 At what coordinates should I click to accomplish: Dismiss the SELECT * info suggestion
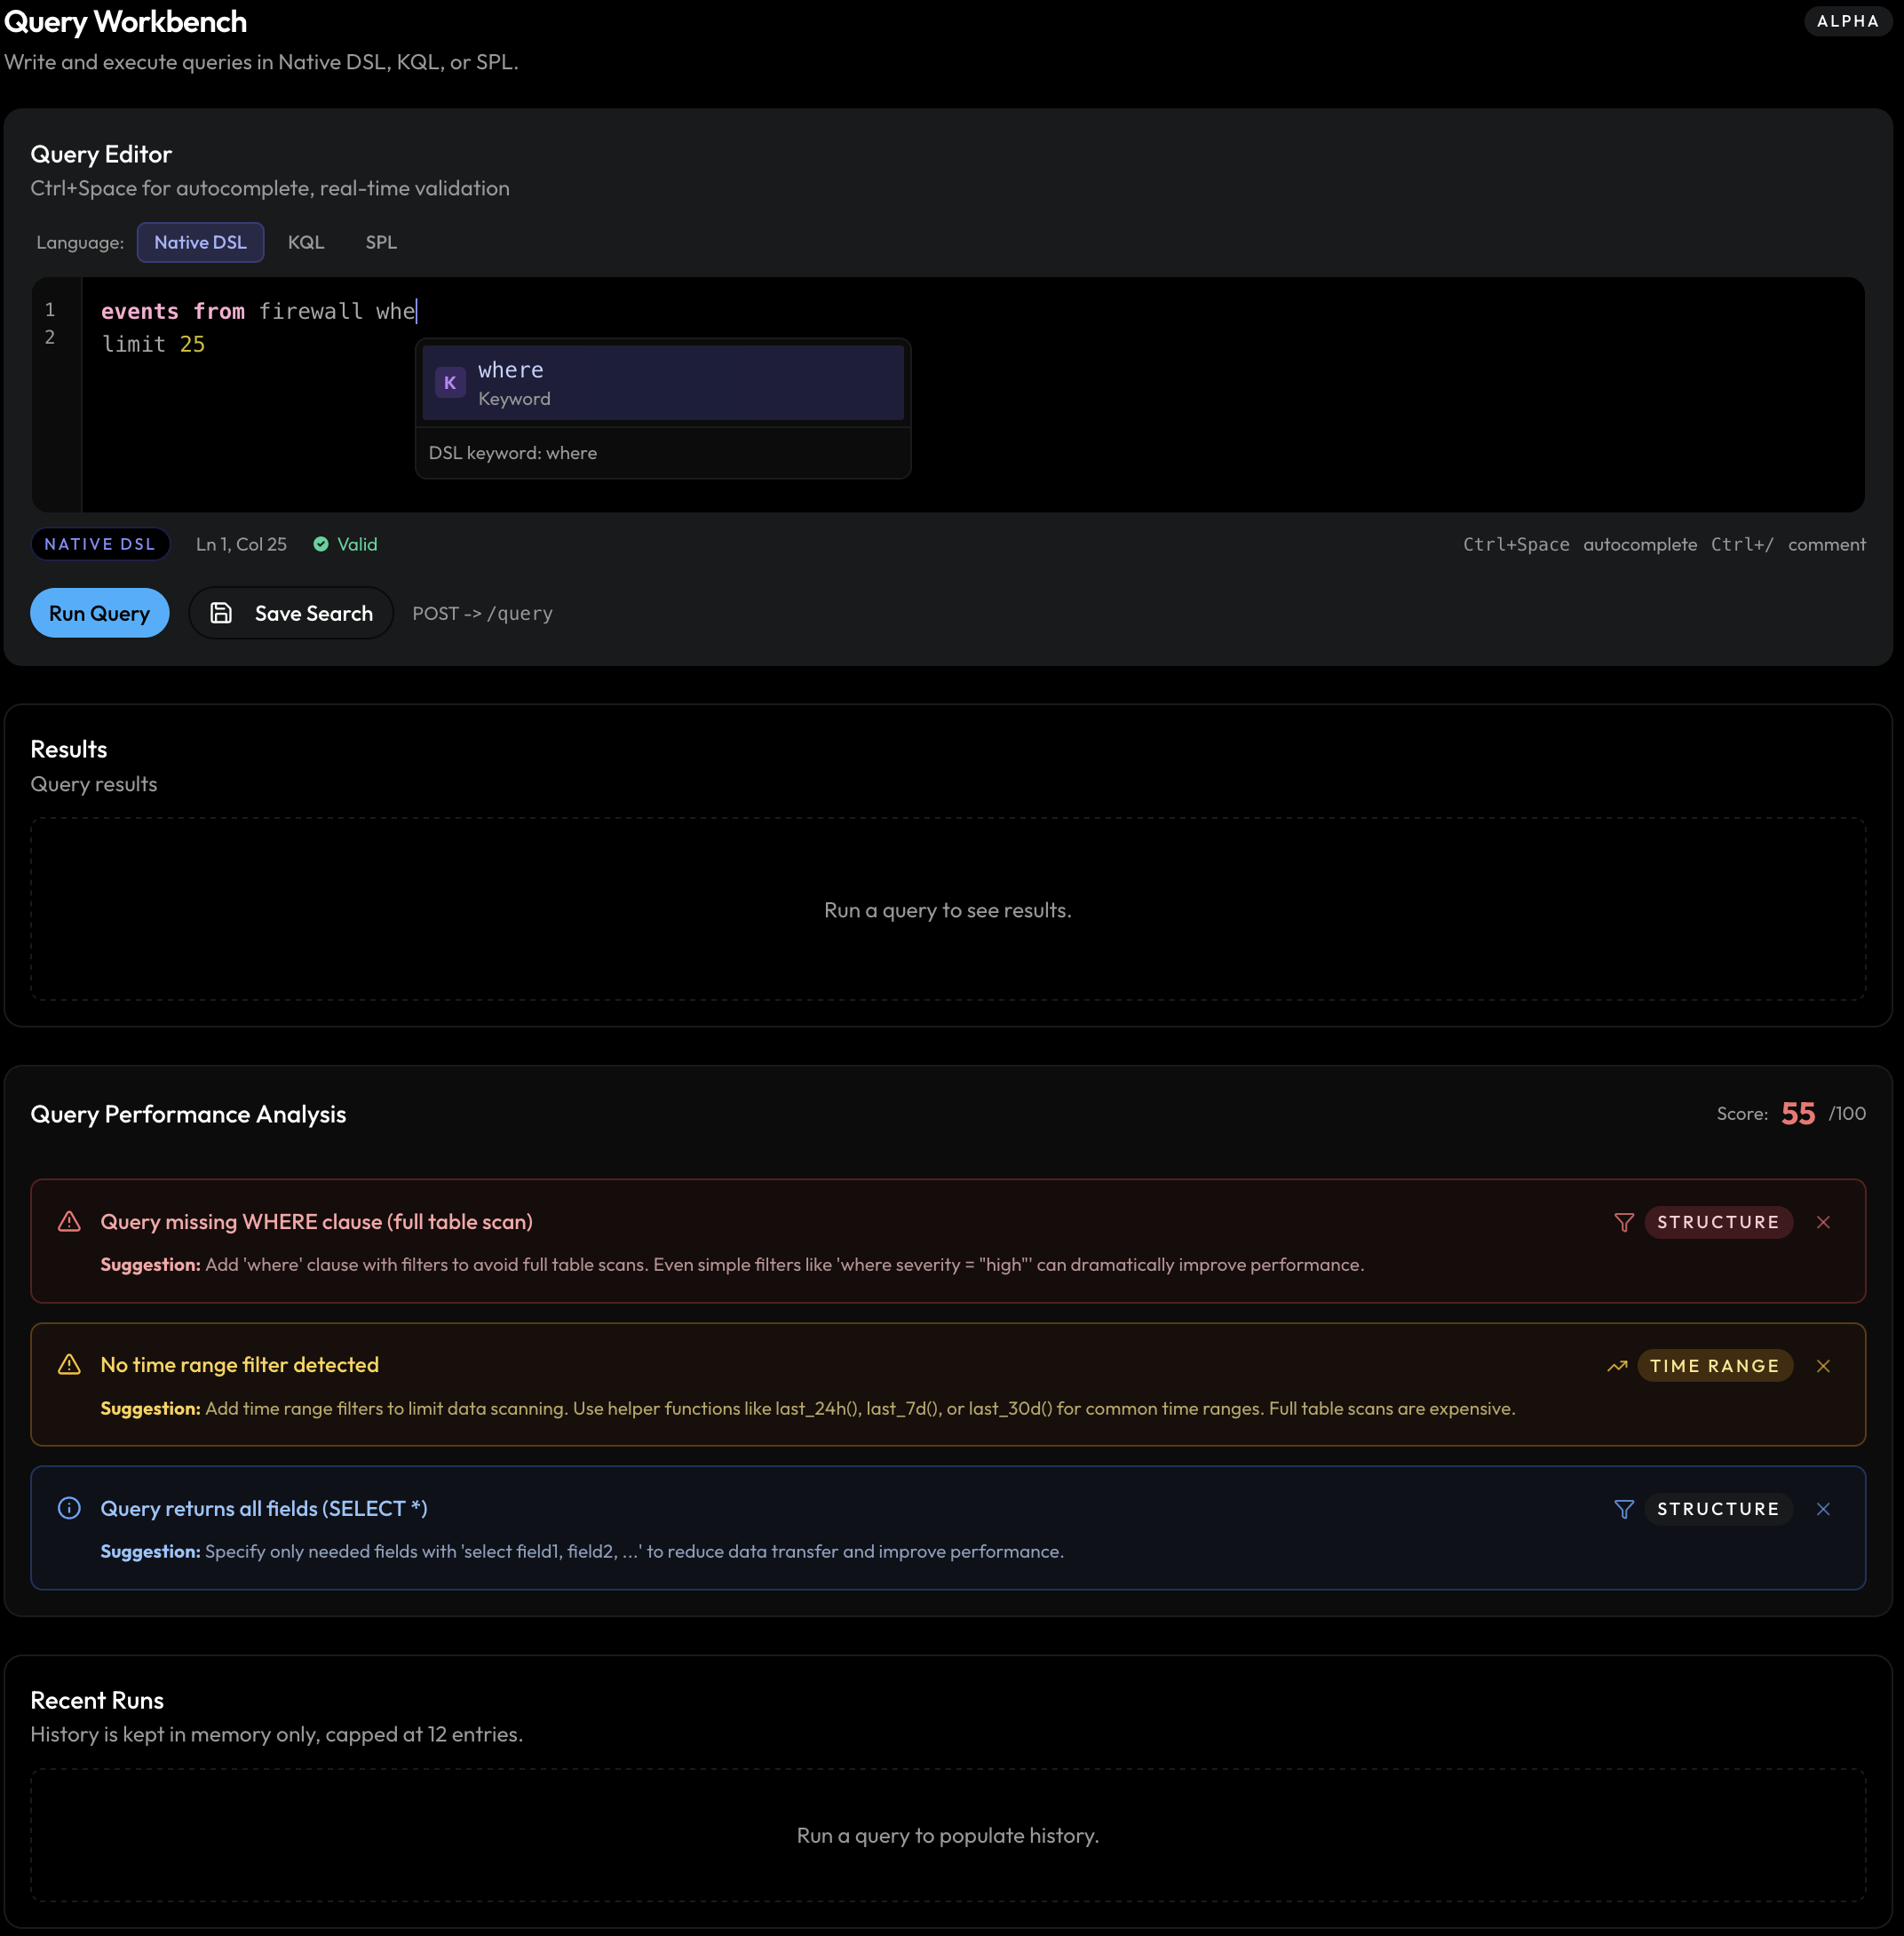(x=1823, y=1509)
